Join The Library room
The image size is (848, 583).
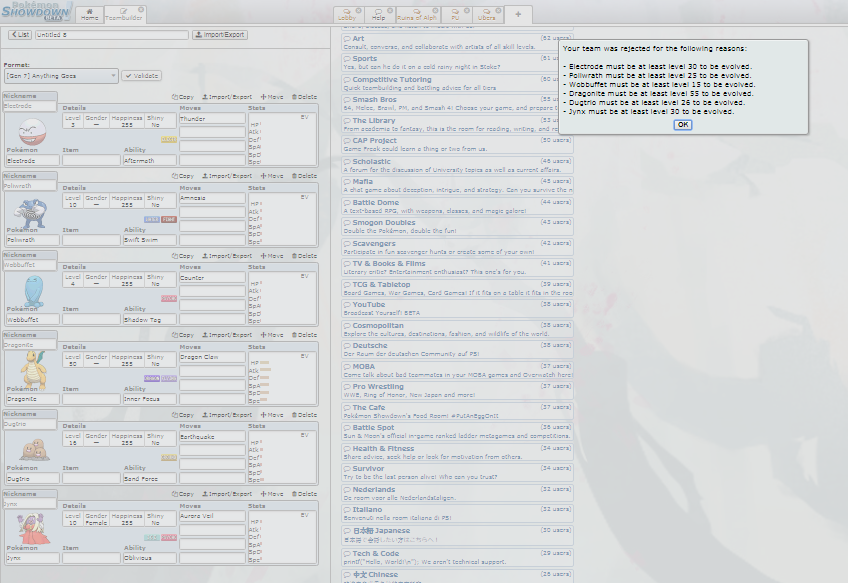(457, 125)
